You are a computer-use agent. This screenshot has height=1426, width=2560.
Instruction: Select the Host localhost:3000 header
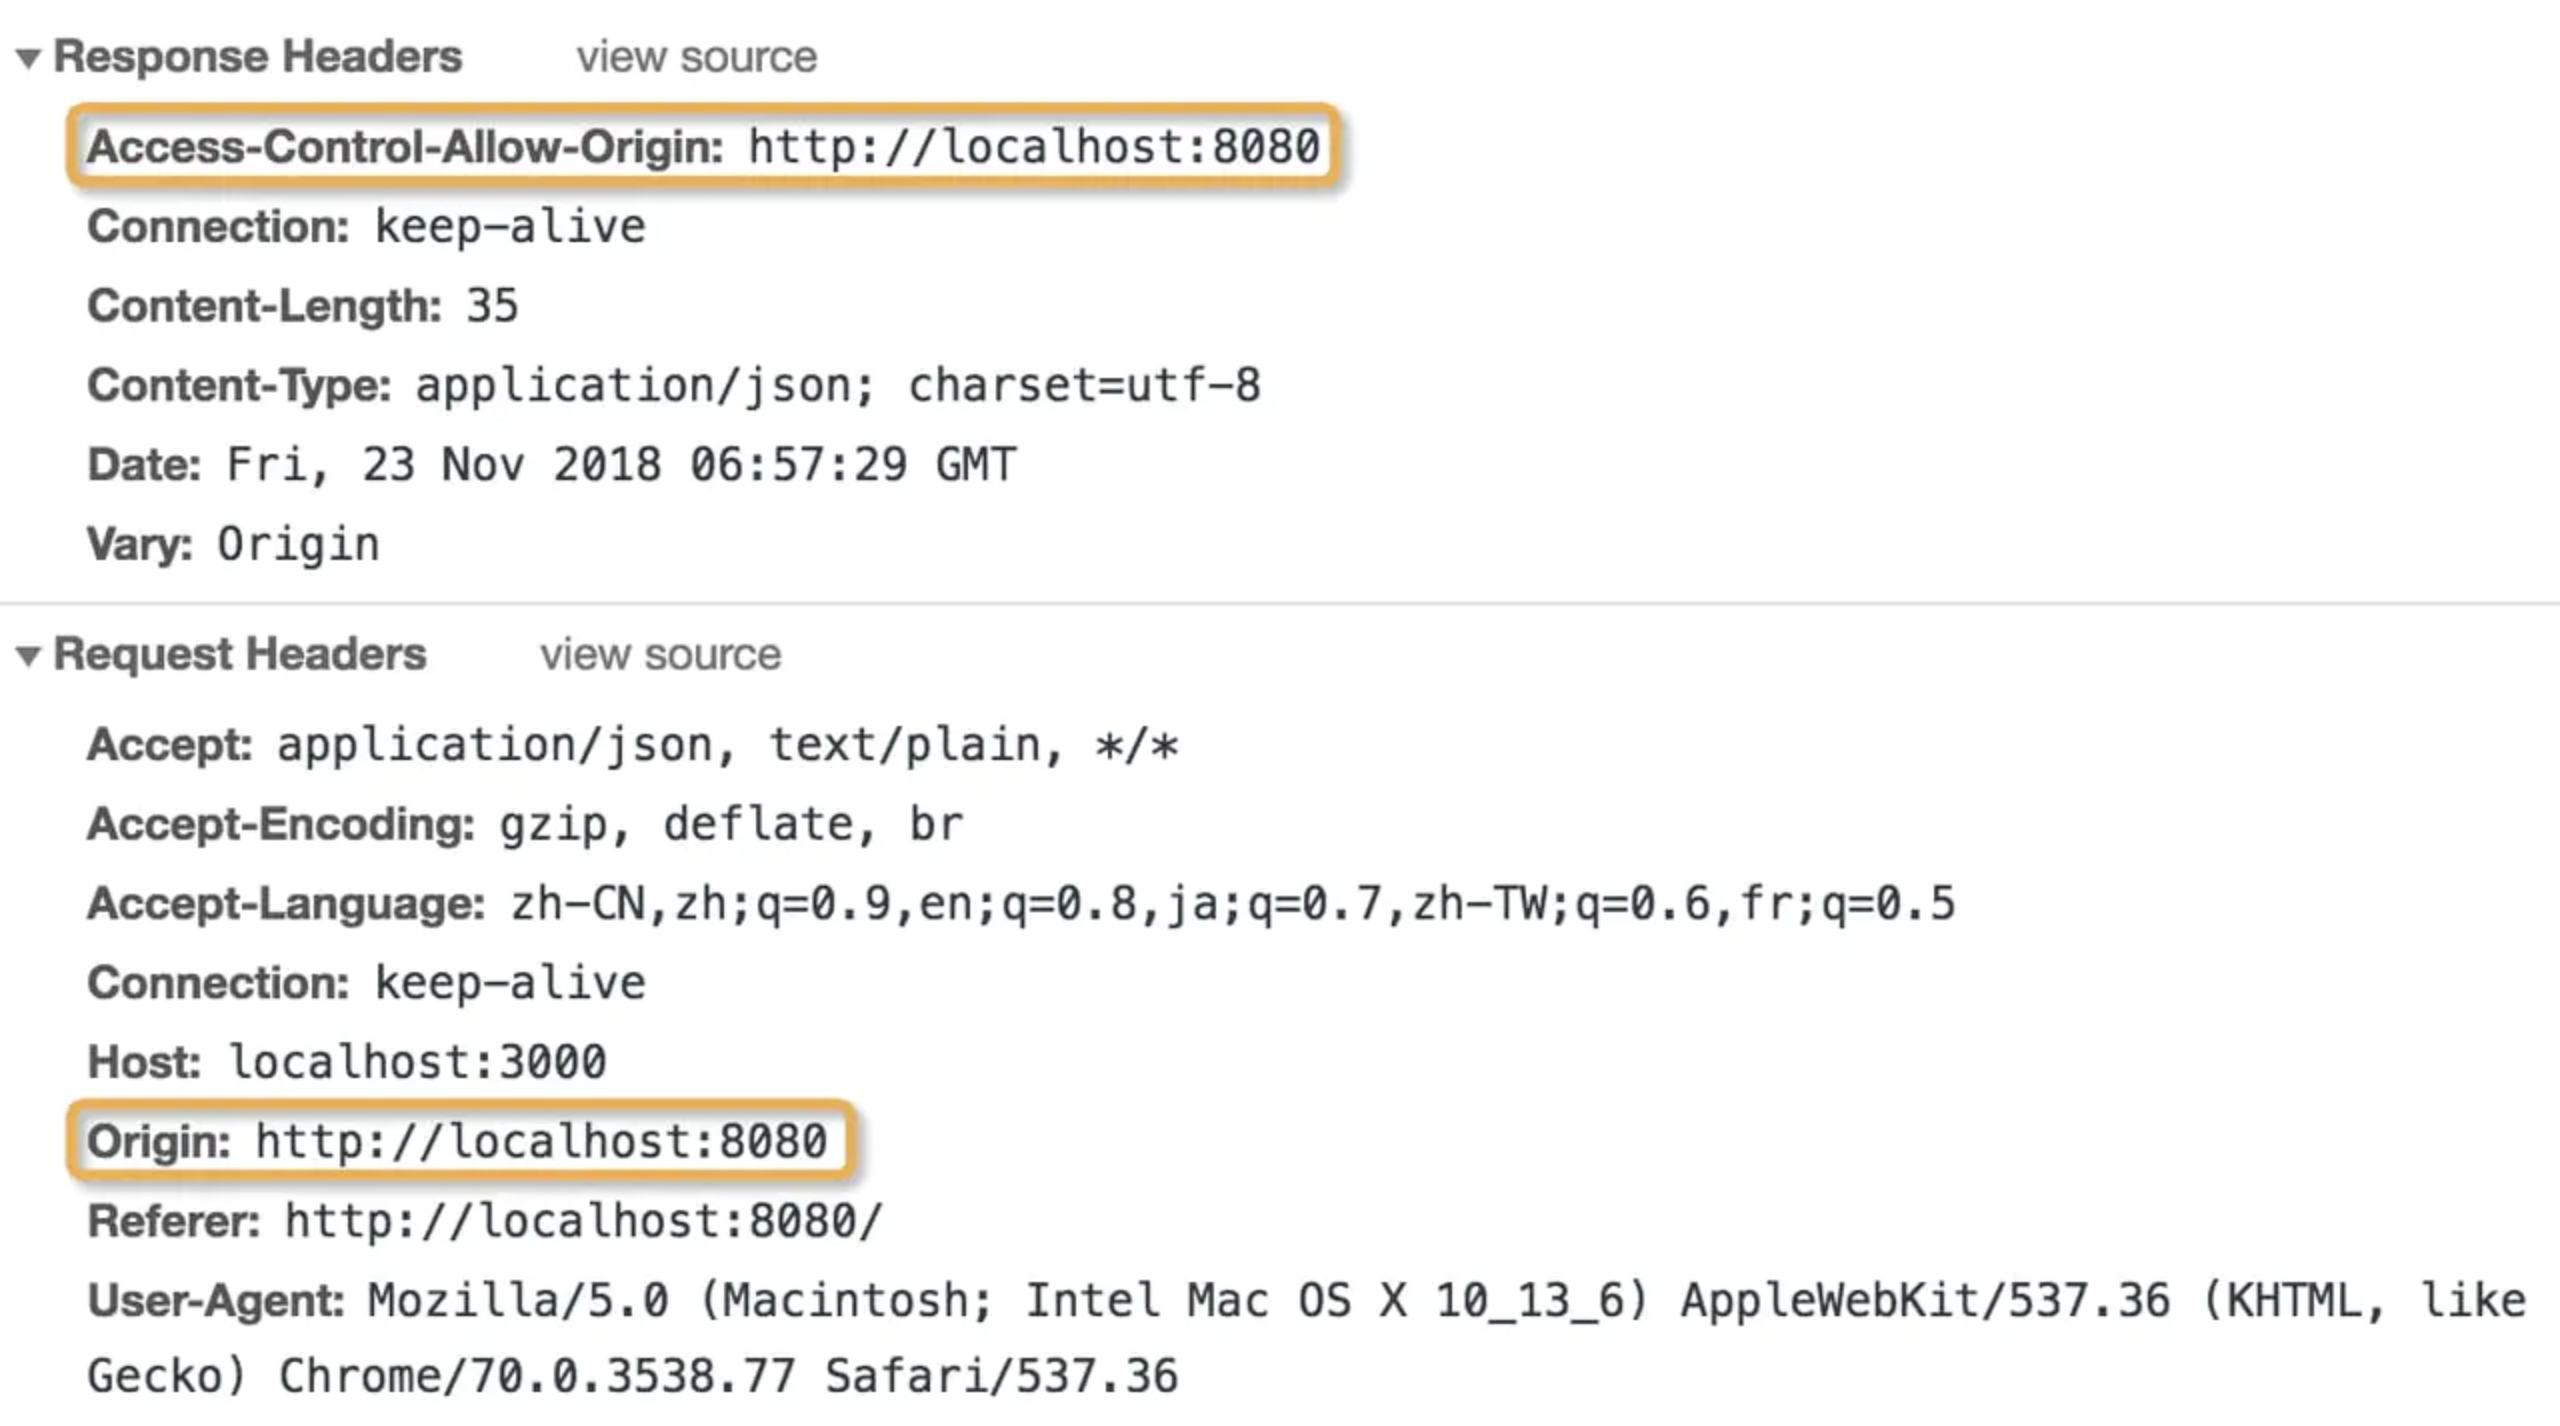click(347, 1061)
